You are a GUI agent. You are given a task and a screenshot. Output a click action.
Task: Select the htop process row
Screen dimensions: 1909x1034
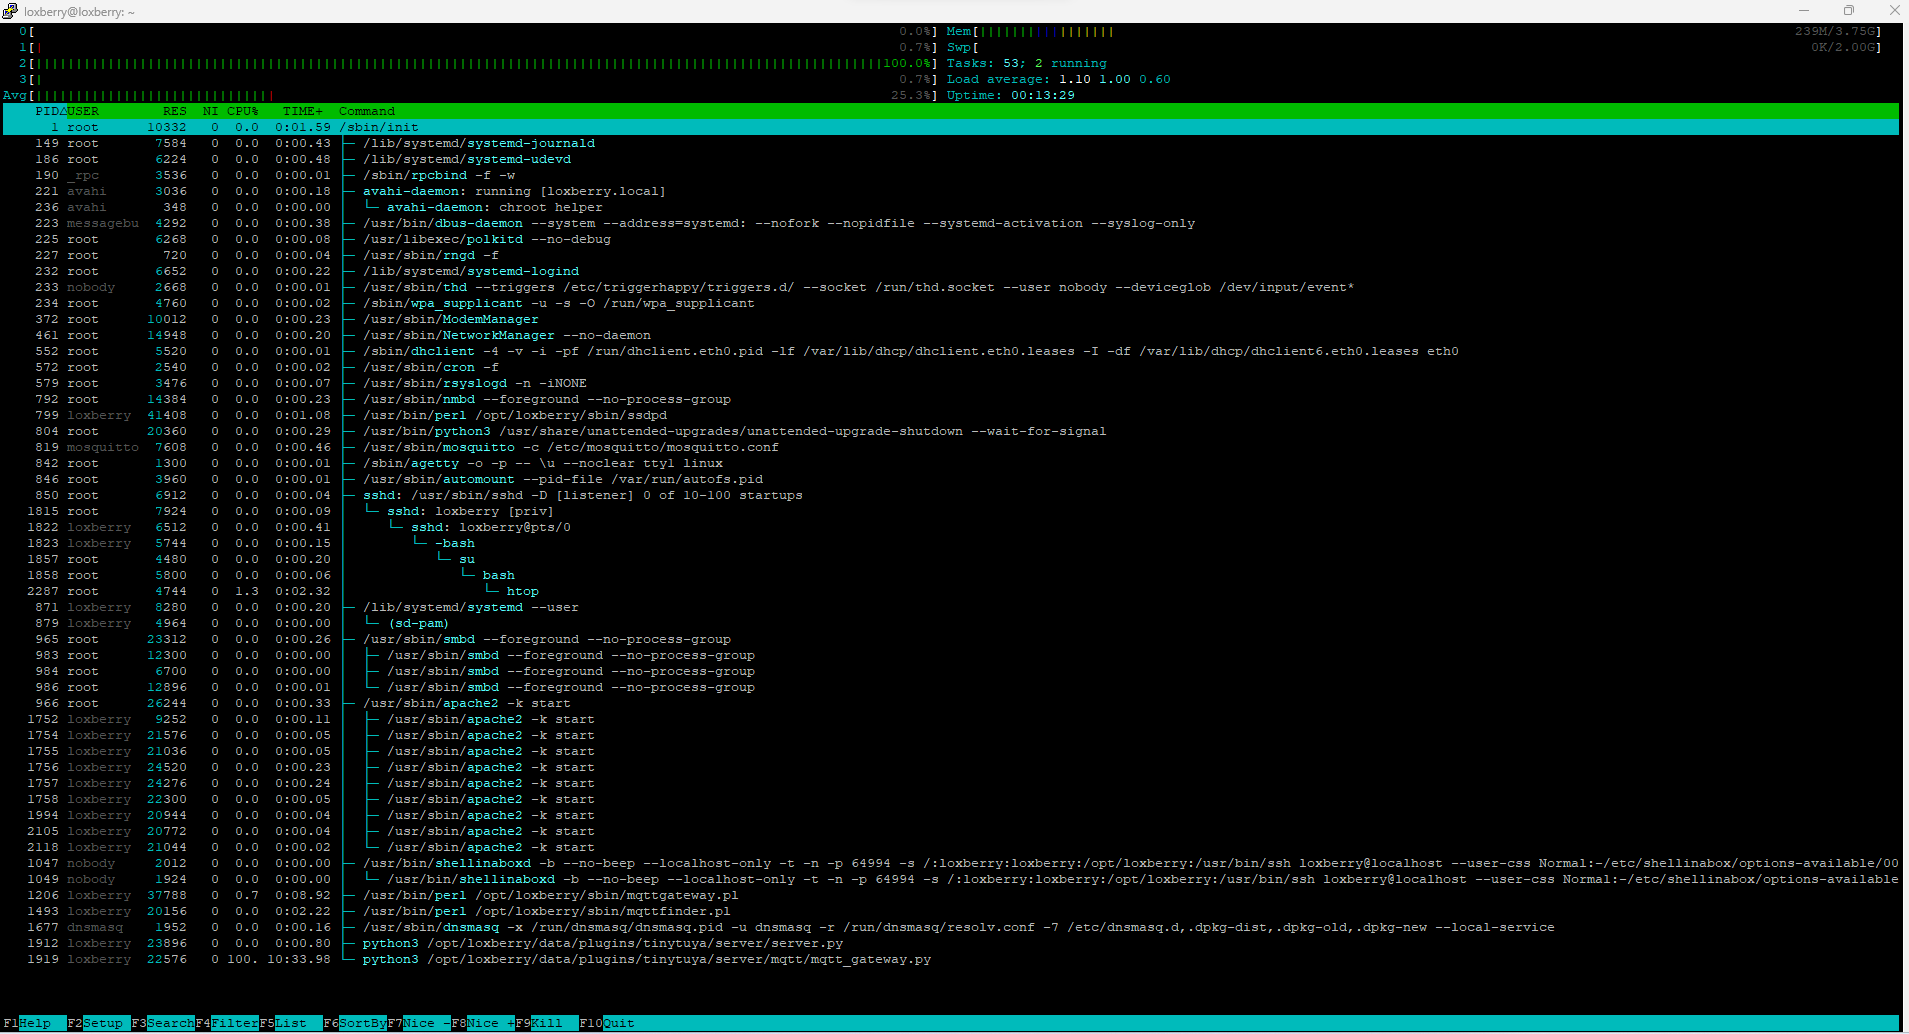tap(522, 591)
